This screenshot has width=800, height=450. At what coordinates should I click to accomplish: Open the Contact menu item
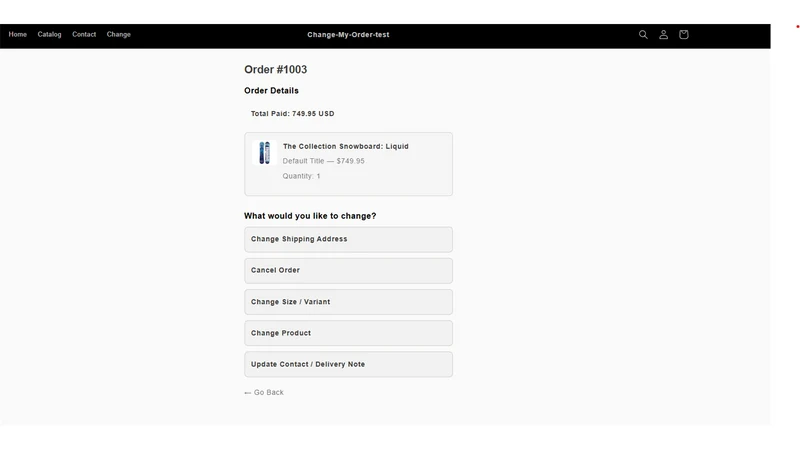tap(84, 35)
